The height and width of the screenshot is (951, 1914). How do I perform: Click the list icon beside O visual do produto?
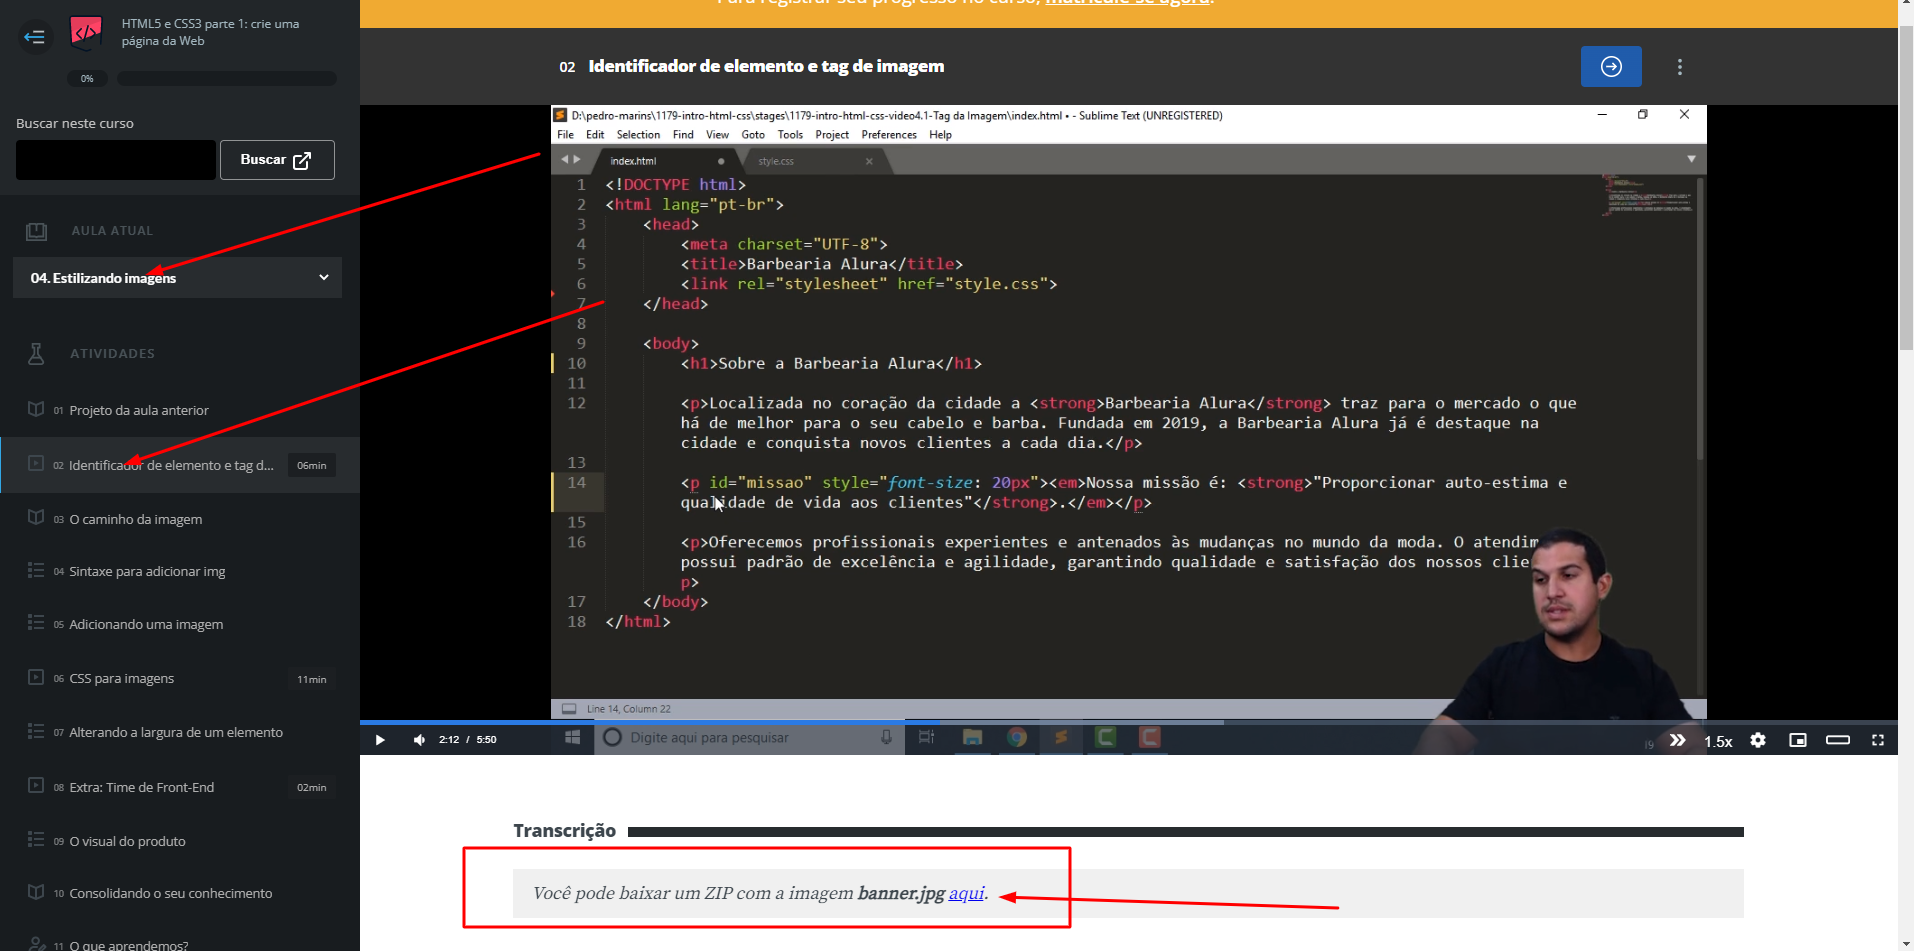(x=36, y=839)
